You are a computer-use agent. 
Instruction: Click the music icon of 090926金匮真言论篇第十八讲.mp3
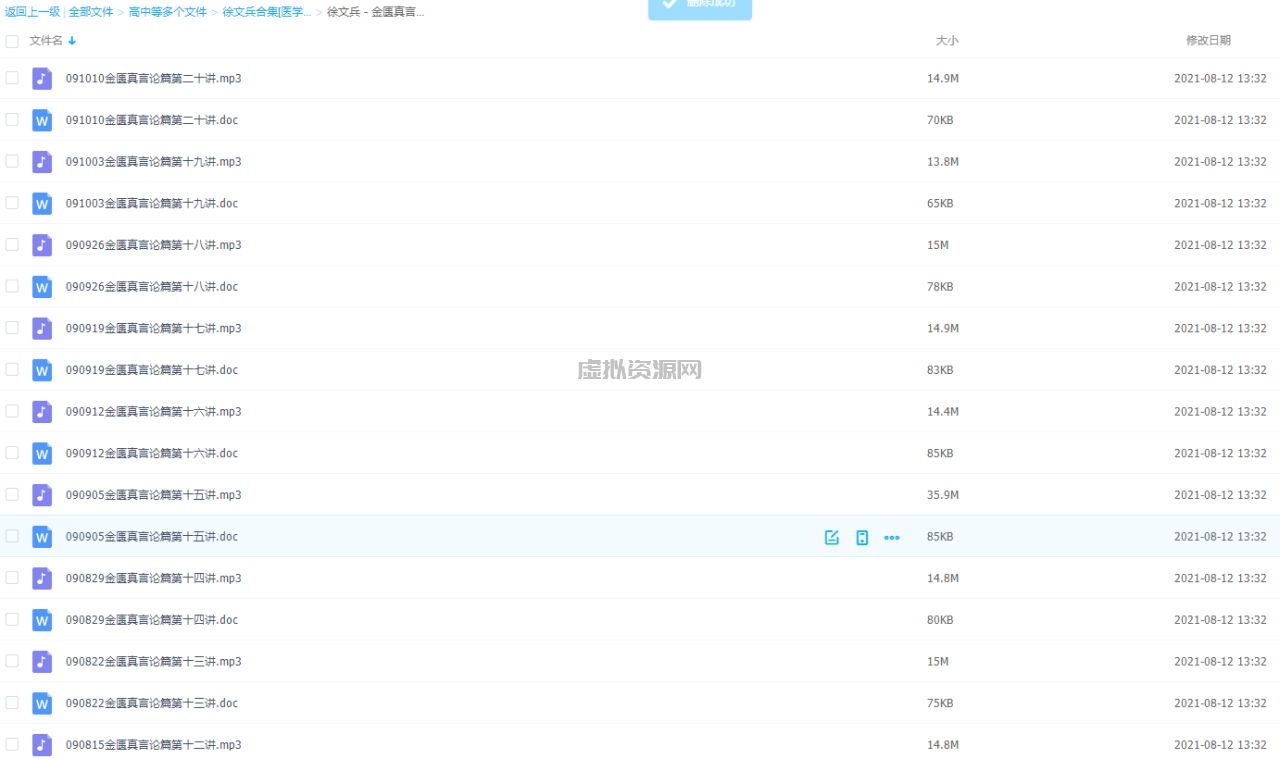click(x=42, y=245)
